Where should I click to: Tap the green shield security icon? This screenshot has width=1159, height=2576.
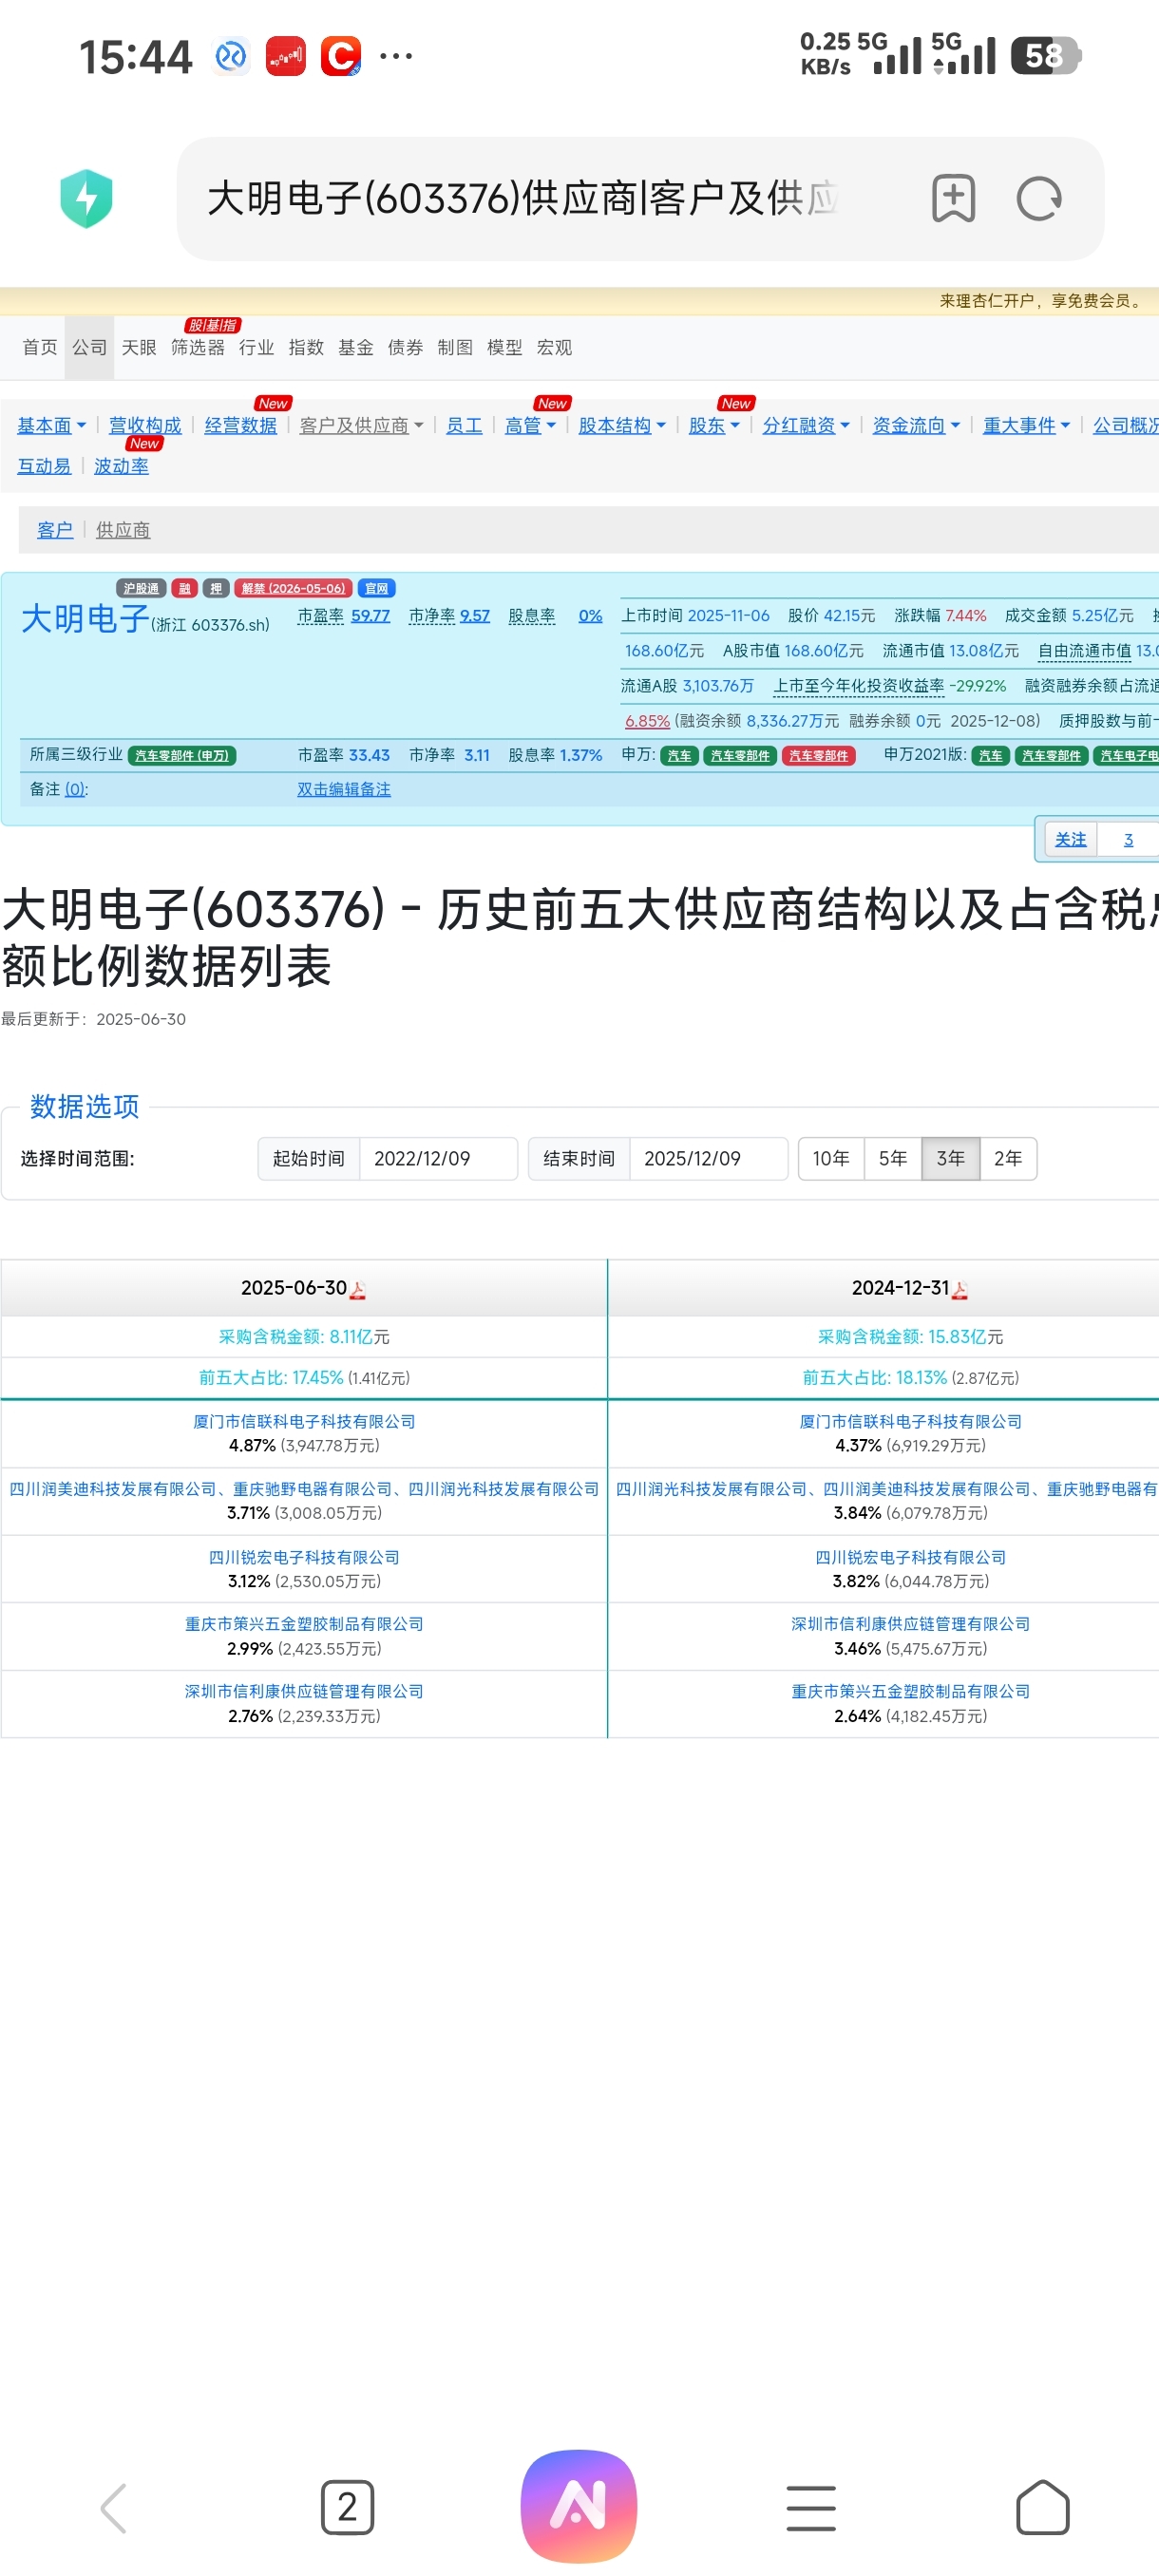(86, 198)
